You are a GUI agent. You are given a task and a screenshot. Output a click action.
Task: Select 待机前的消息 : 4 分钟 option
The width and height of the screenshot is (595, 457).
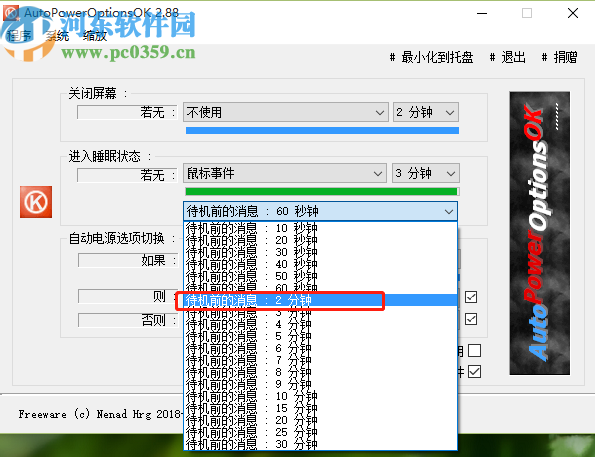(x=321, y=324)
